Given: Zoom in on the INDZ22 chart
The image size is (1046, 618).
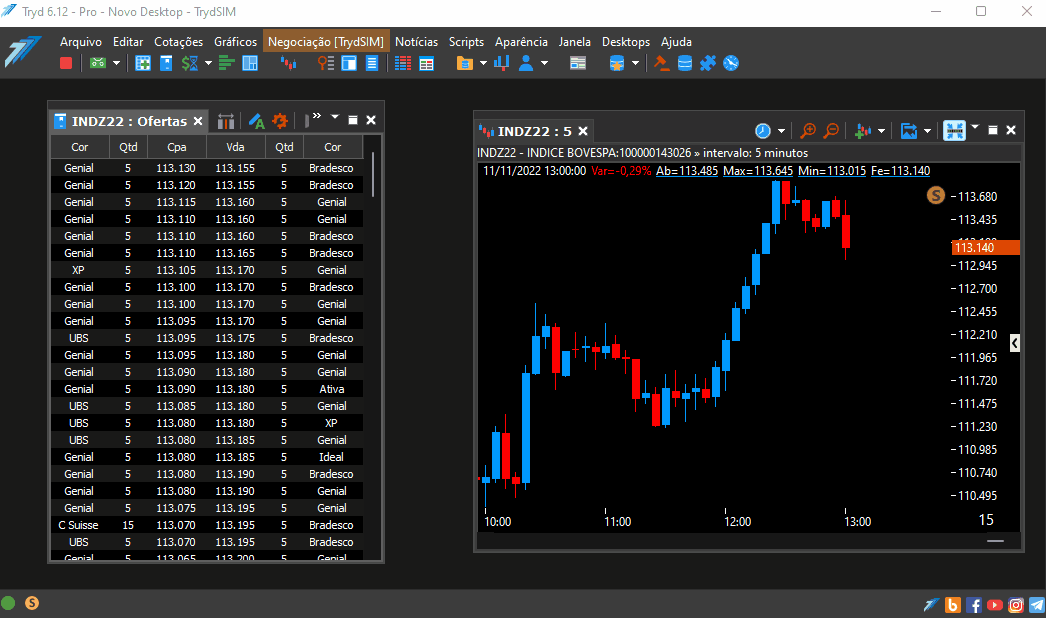Looking at the screenshot, I should coord(808,131).
